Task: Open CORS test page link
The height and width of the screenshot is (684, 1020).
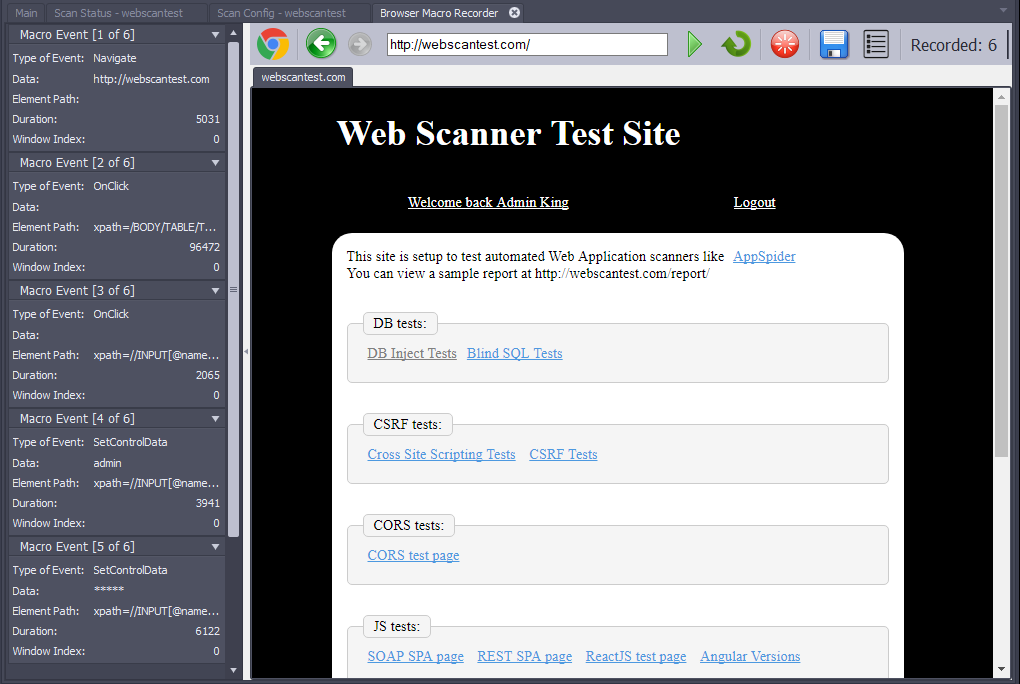Action: point(413,555)
